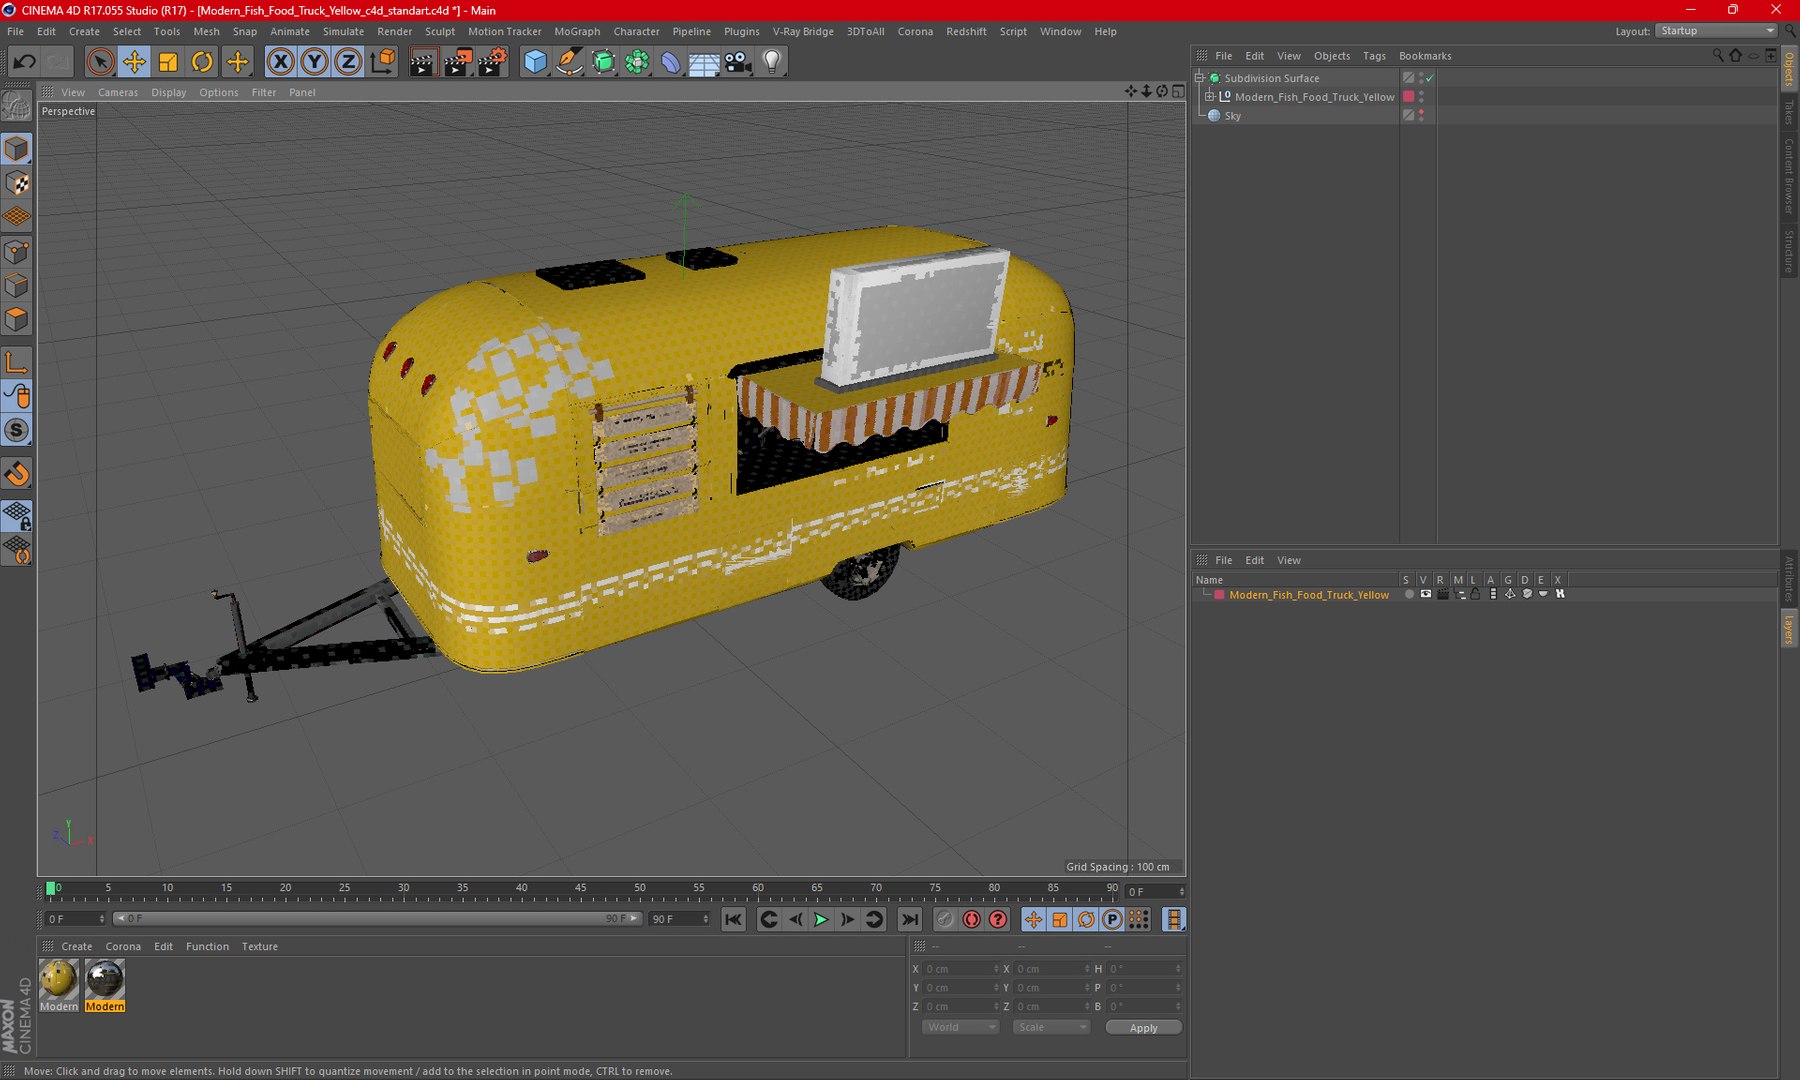Toggle Subdivision Surface enable checkmark
The width and height of the screenshot is (1800, 1080).
[1430, 78]
